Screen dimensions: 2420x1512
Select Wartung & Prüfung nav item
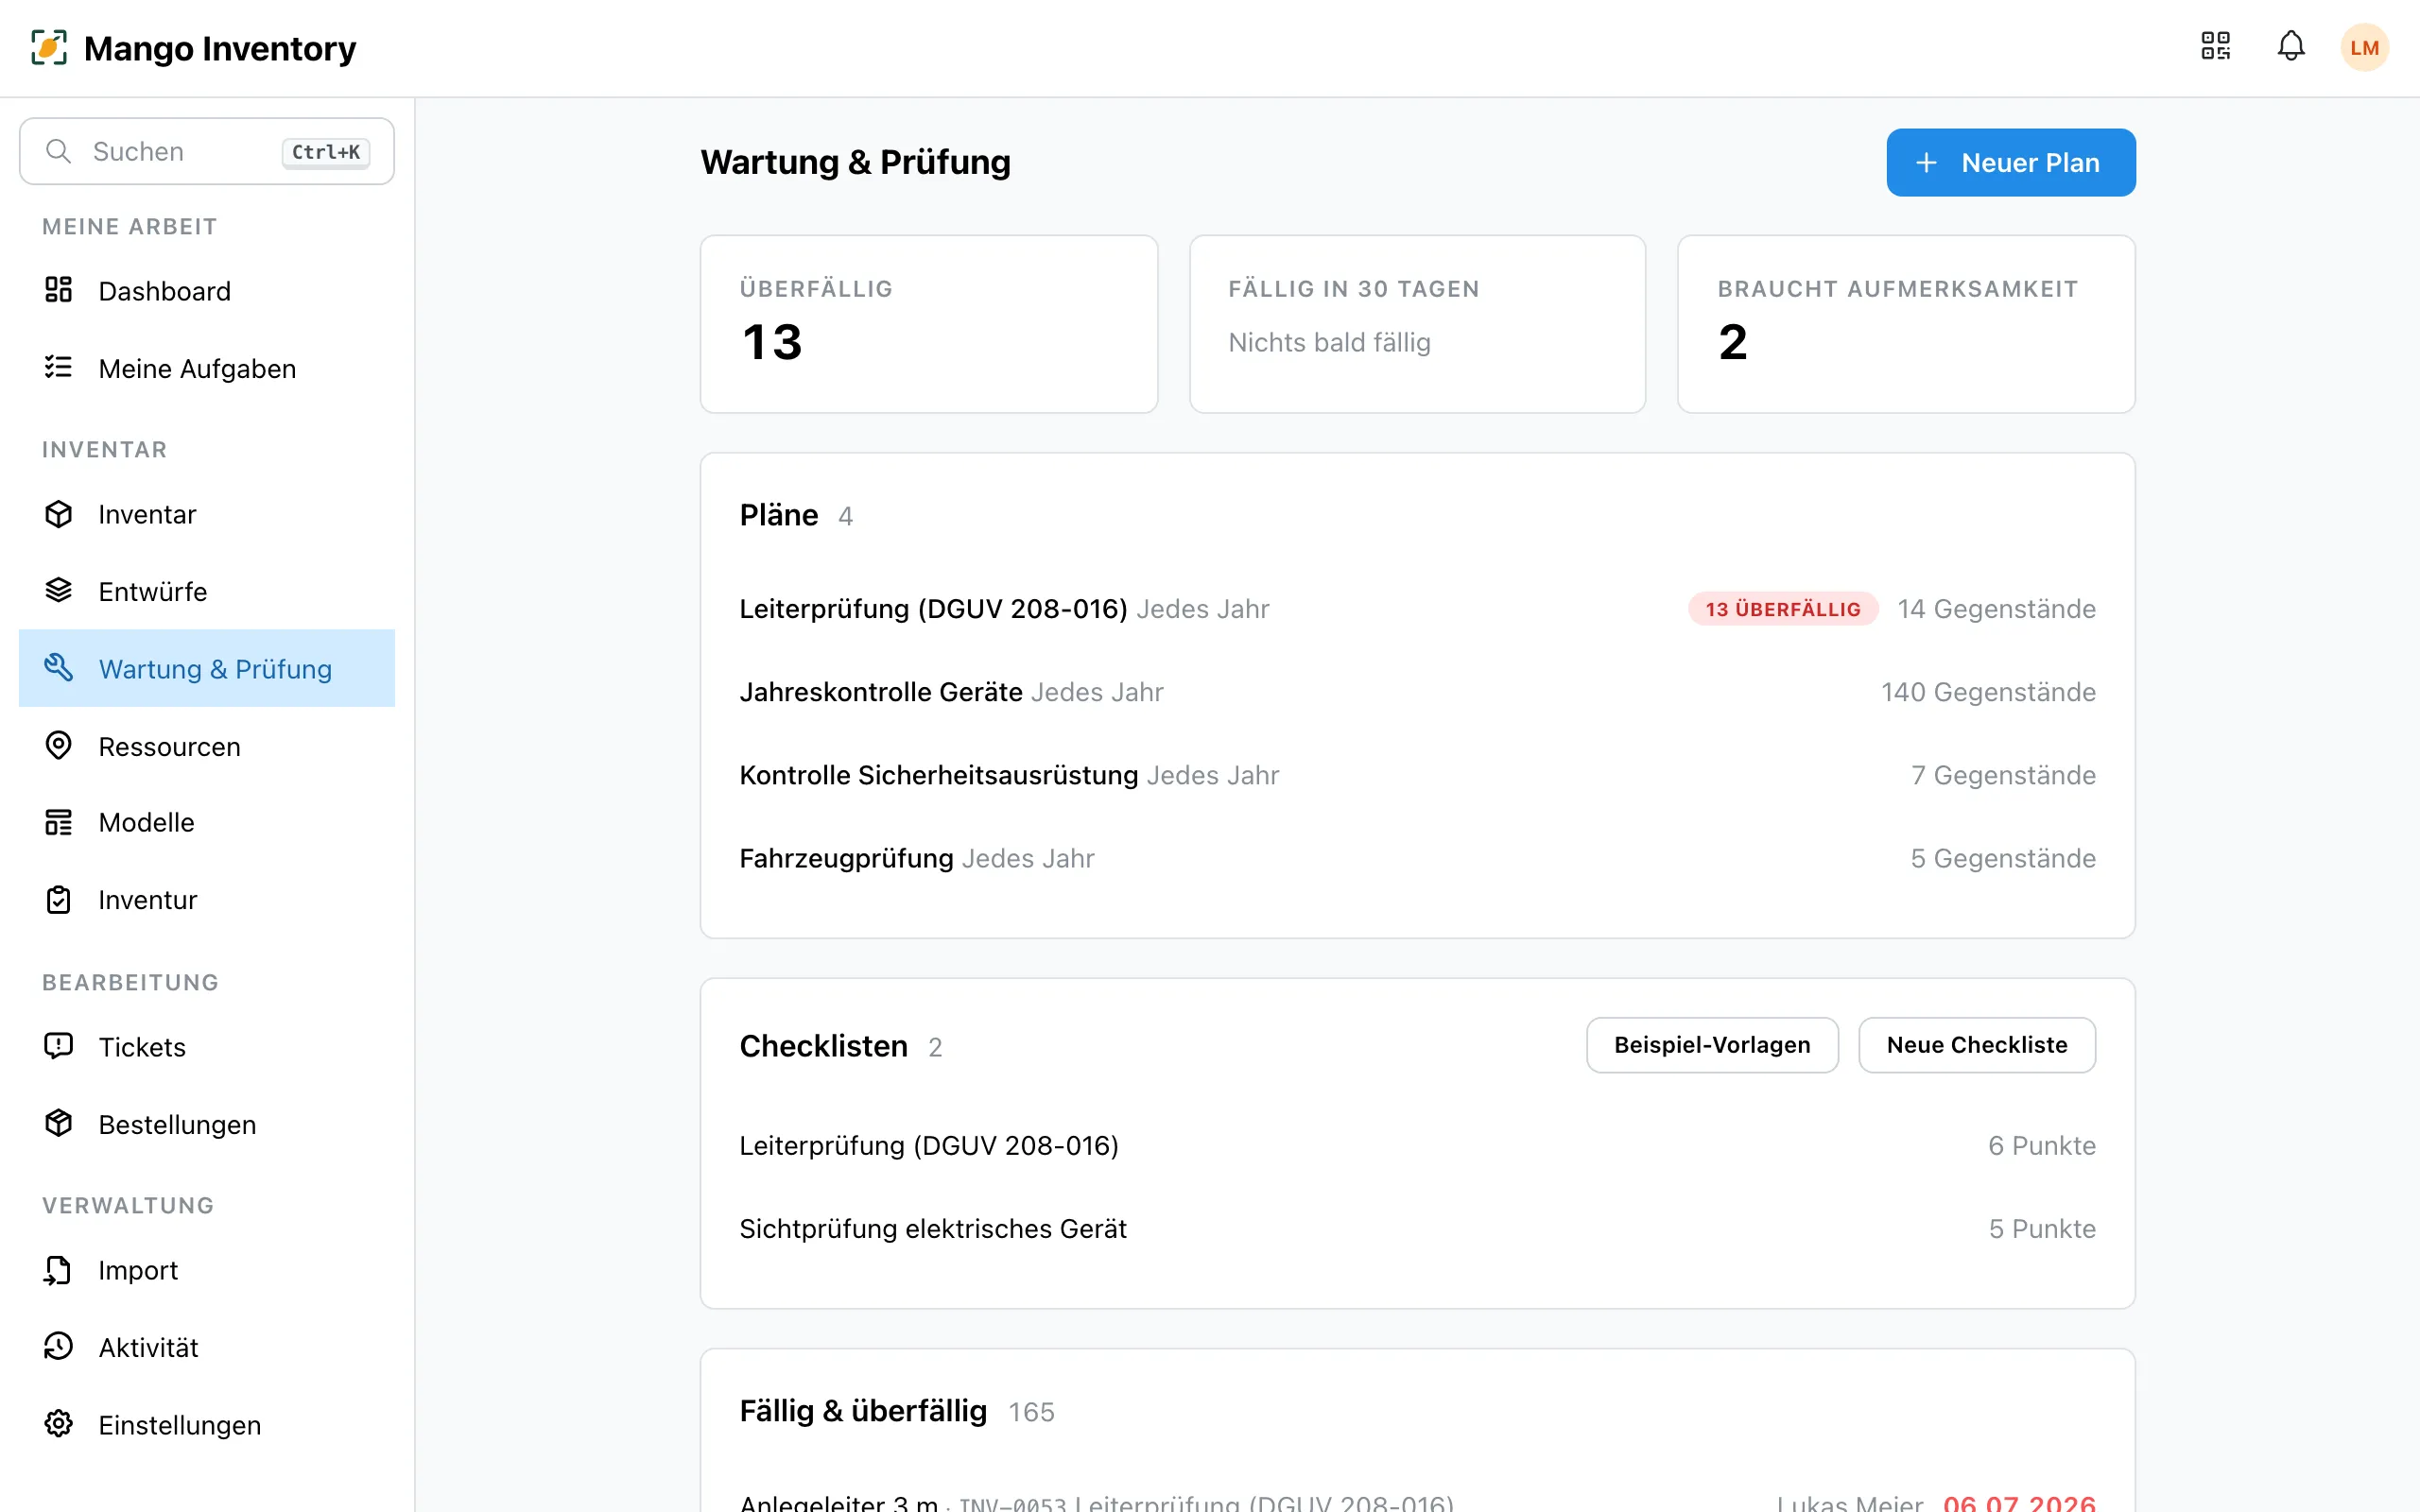coord(207,668)
